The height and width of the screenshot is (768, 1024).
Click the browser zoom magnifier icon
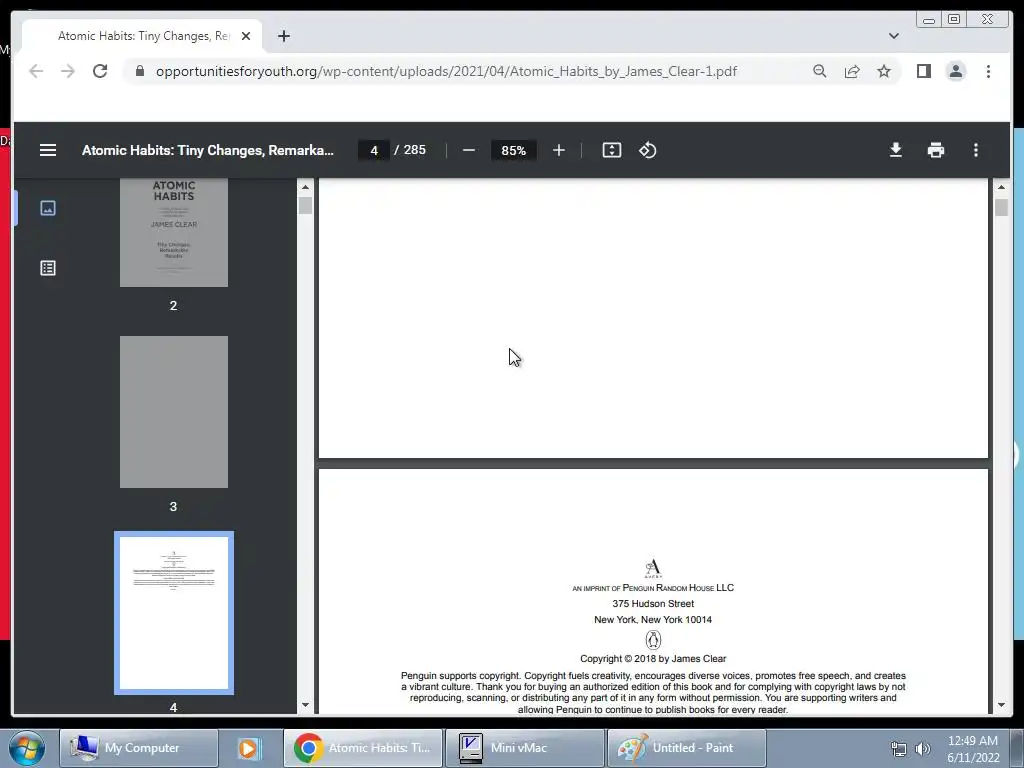(820, 71)
